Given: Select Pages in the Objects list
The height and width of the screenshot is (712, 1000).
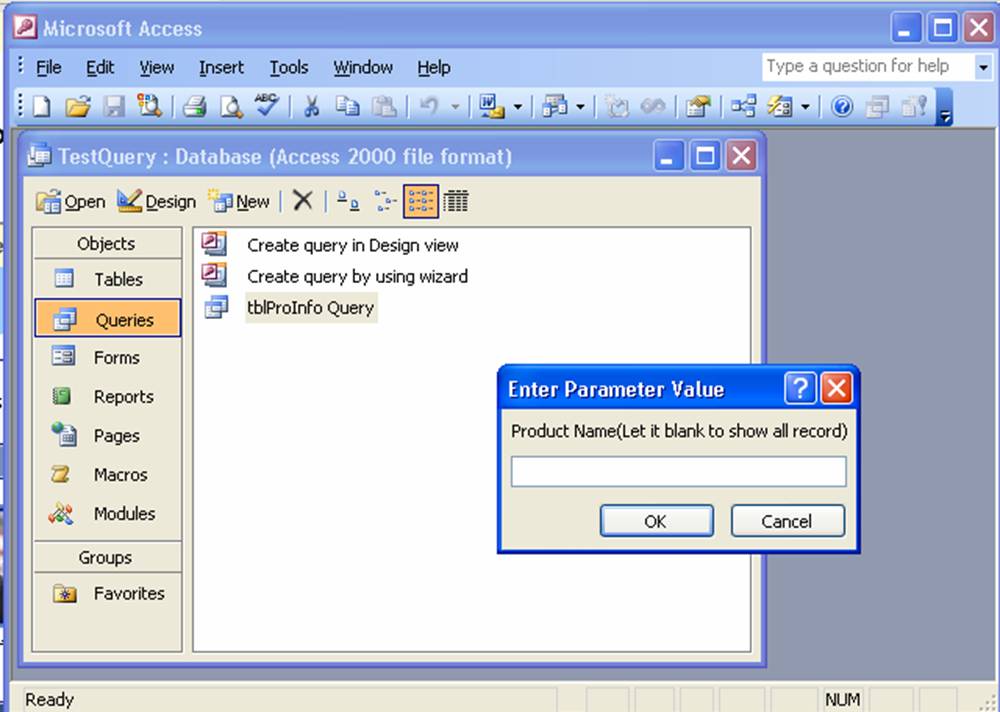Looking at the screenshot, I should coord(107,436).
